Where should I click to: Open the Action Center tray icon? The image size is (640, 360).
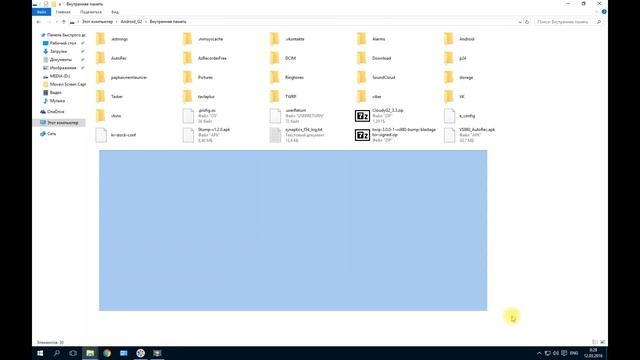point(564,353)
